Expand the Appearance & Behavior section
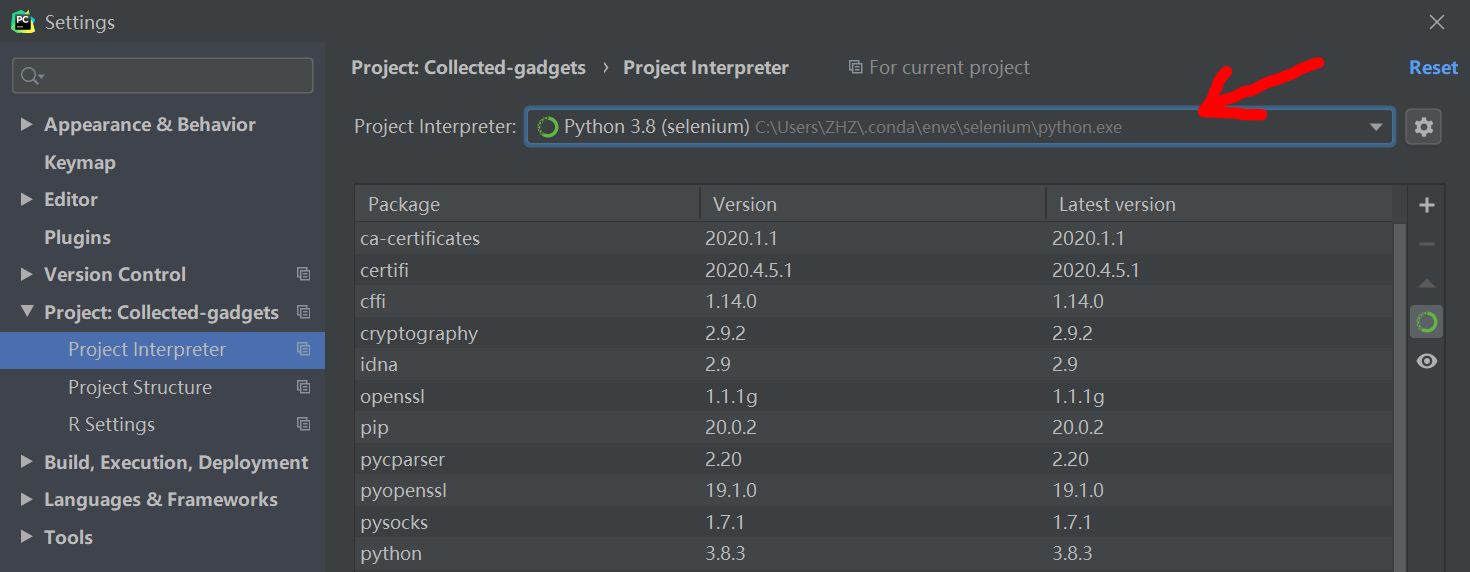1470x572 pixels. pos(27,124)
